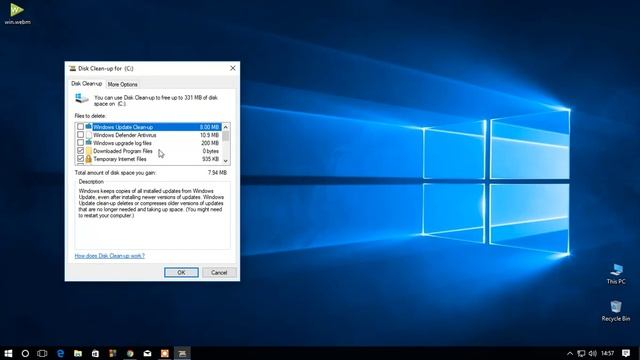Viewport: 640px width, 360px height.
Task: Open the win.webm file on the desktop
Action: pyautogui.click(x=17, y=13)
